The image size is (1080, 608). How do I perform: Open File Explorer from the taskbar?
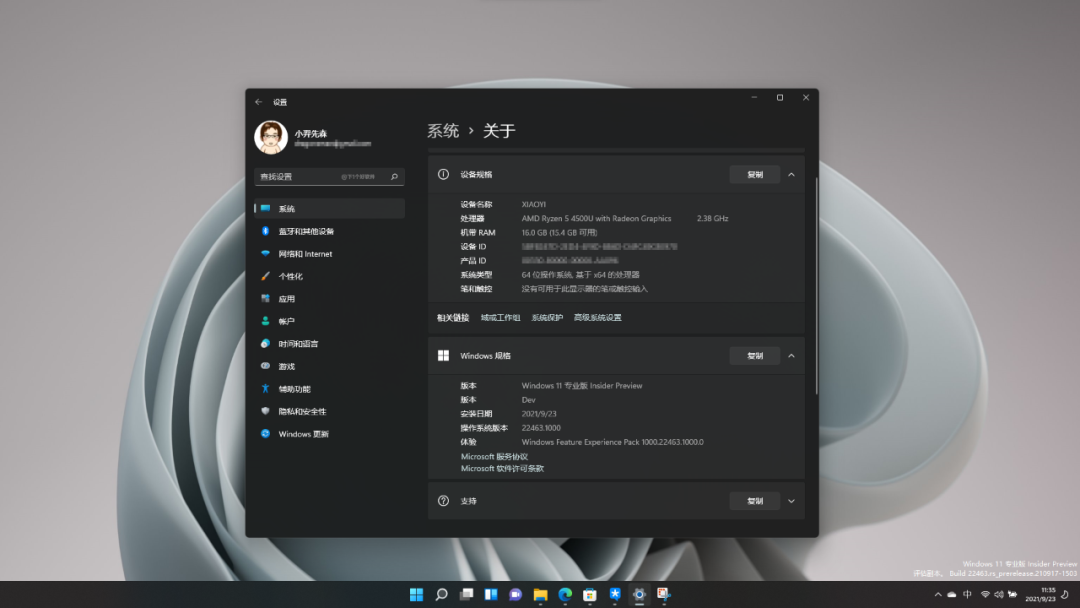540,594
